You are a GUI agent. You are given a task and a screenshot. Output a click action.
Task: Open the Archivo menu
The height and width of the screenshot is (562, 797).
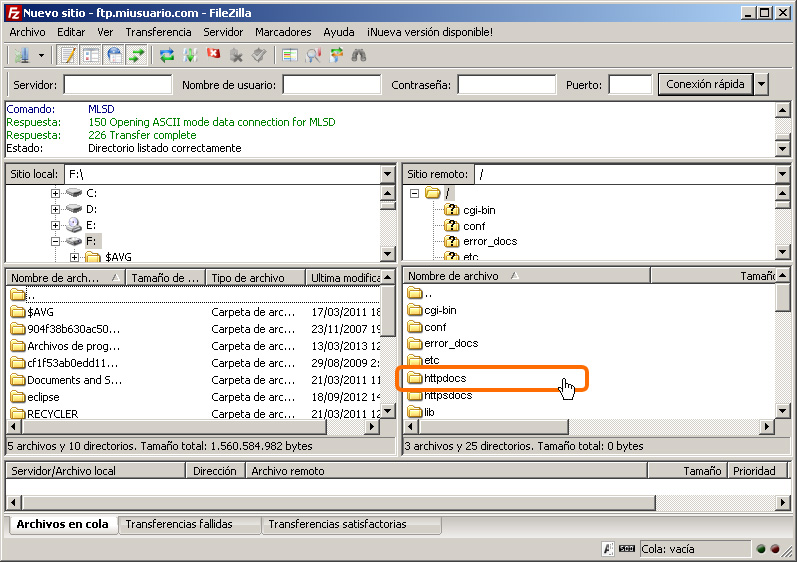pyautogui.click(x=27, y=32)
